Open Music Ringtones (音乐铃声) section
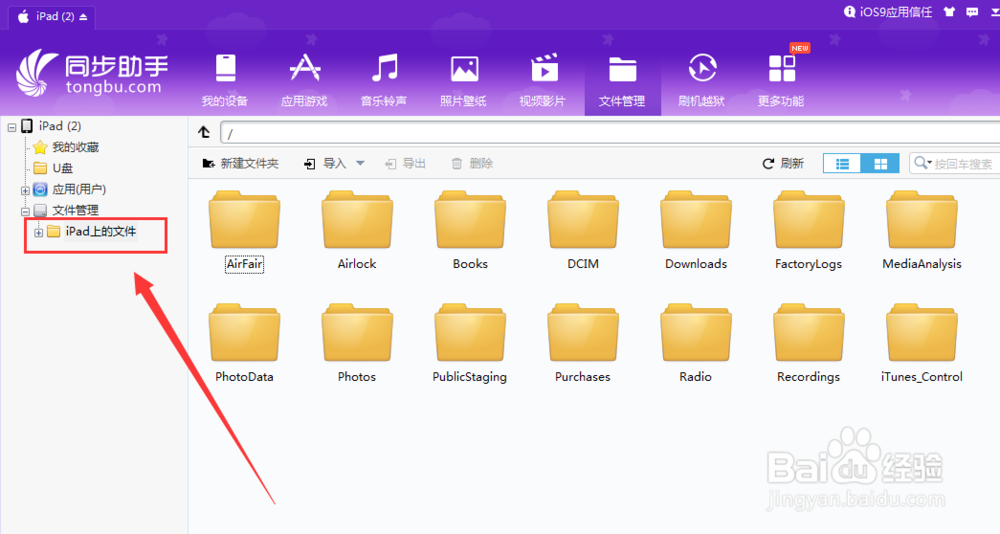The image size is (1000, 534). (384, 80)
